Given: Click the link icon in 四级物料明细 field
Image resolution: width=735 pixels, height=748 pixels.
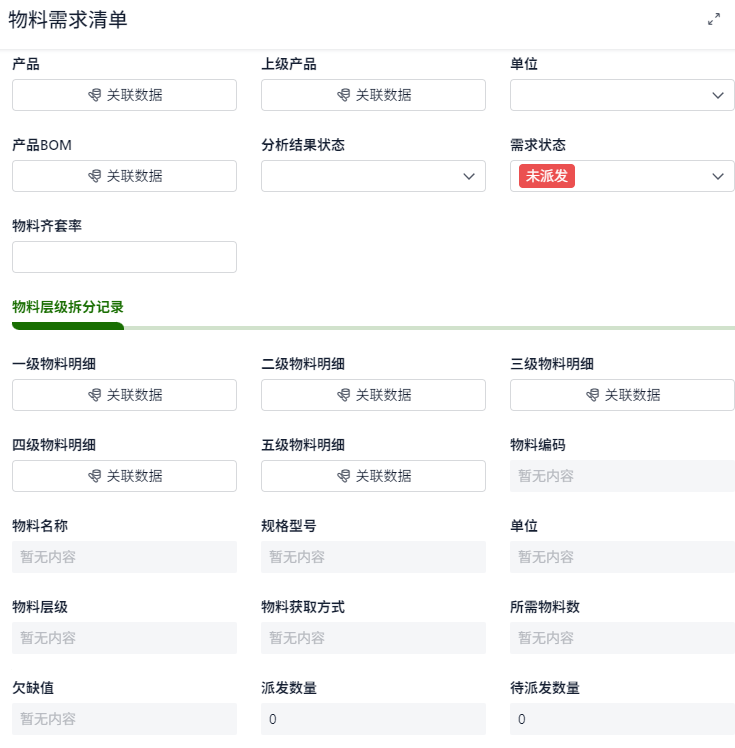Looking at the screenshot, I should [x=95, y=476].
